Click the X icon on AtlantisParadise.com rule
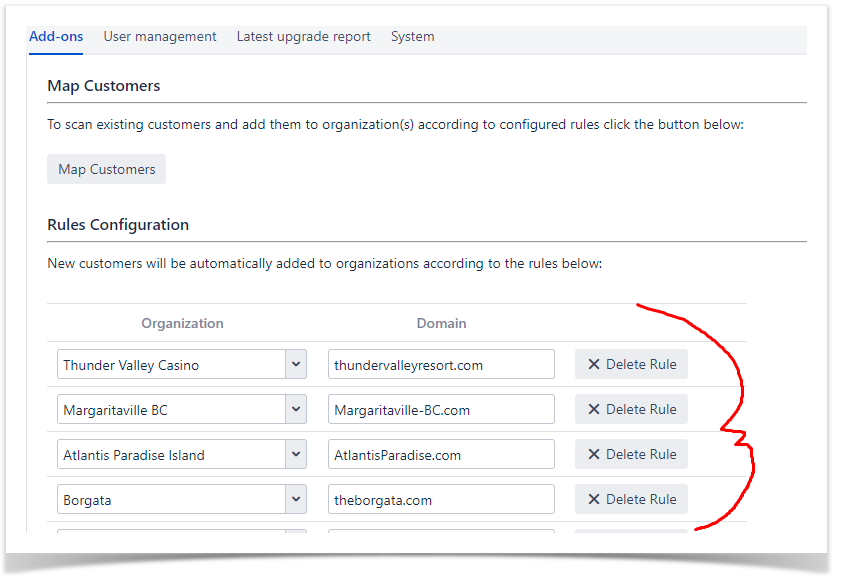The image size is (841, 582). (x=594, y=454)
